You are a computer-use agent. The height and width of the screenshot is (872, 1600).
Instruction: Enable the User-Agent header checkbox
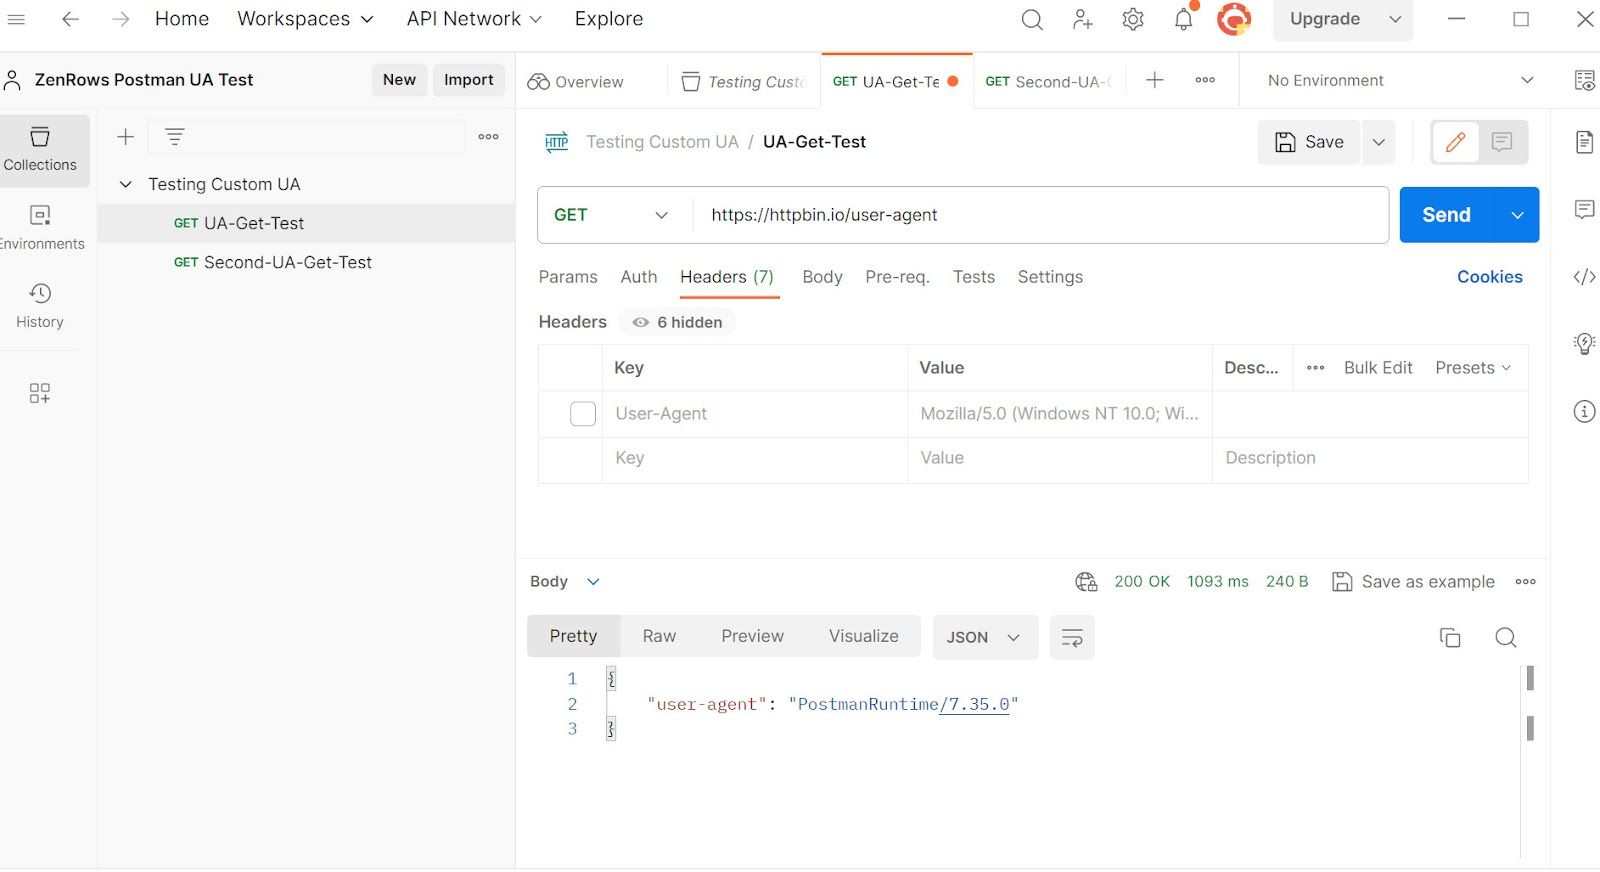coord(583,414)
